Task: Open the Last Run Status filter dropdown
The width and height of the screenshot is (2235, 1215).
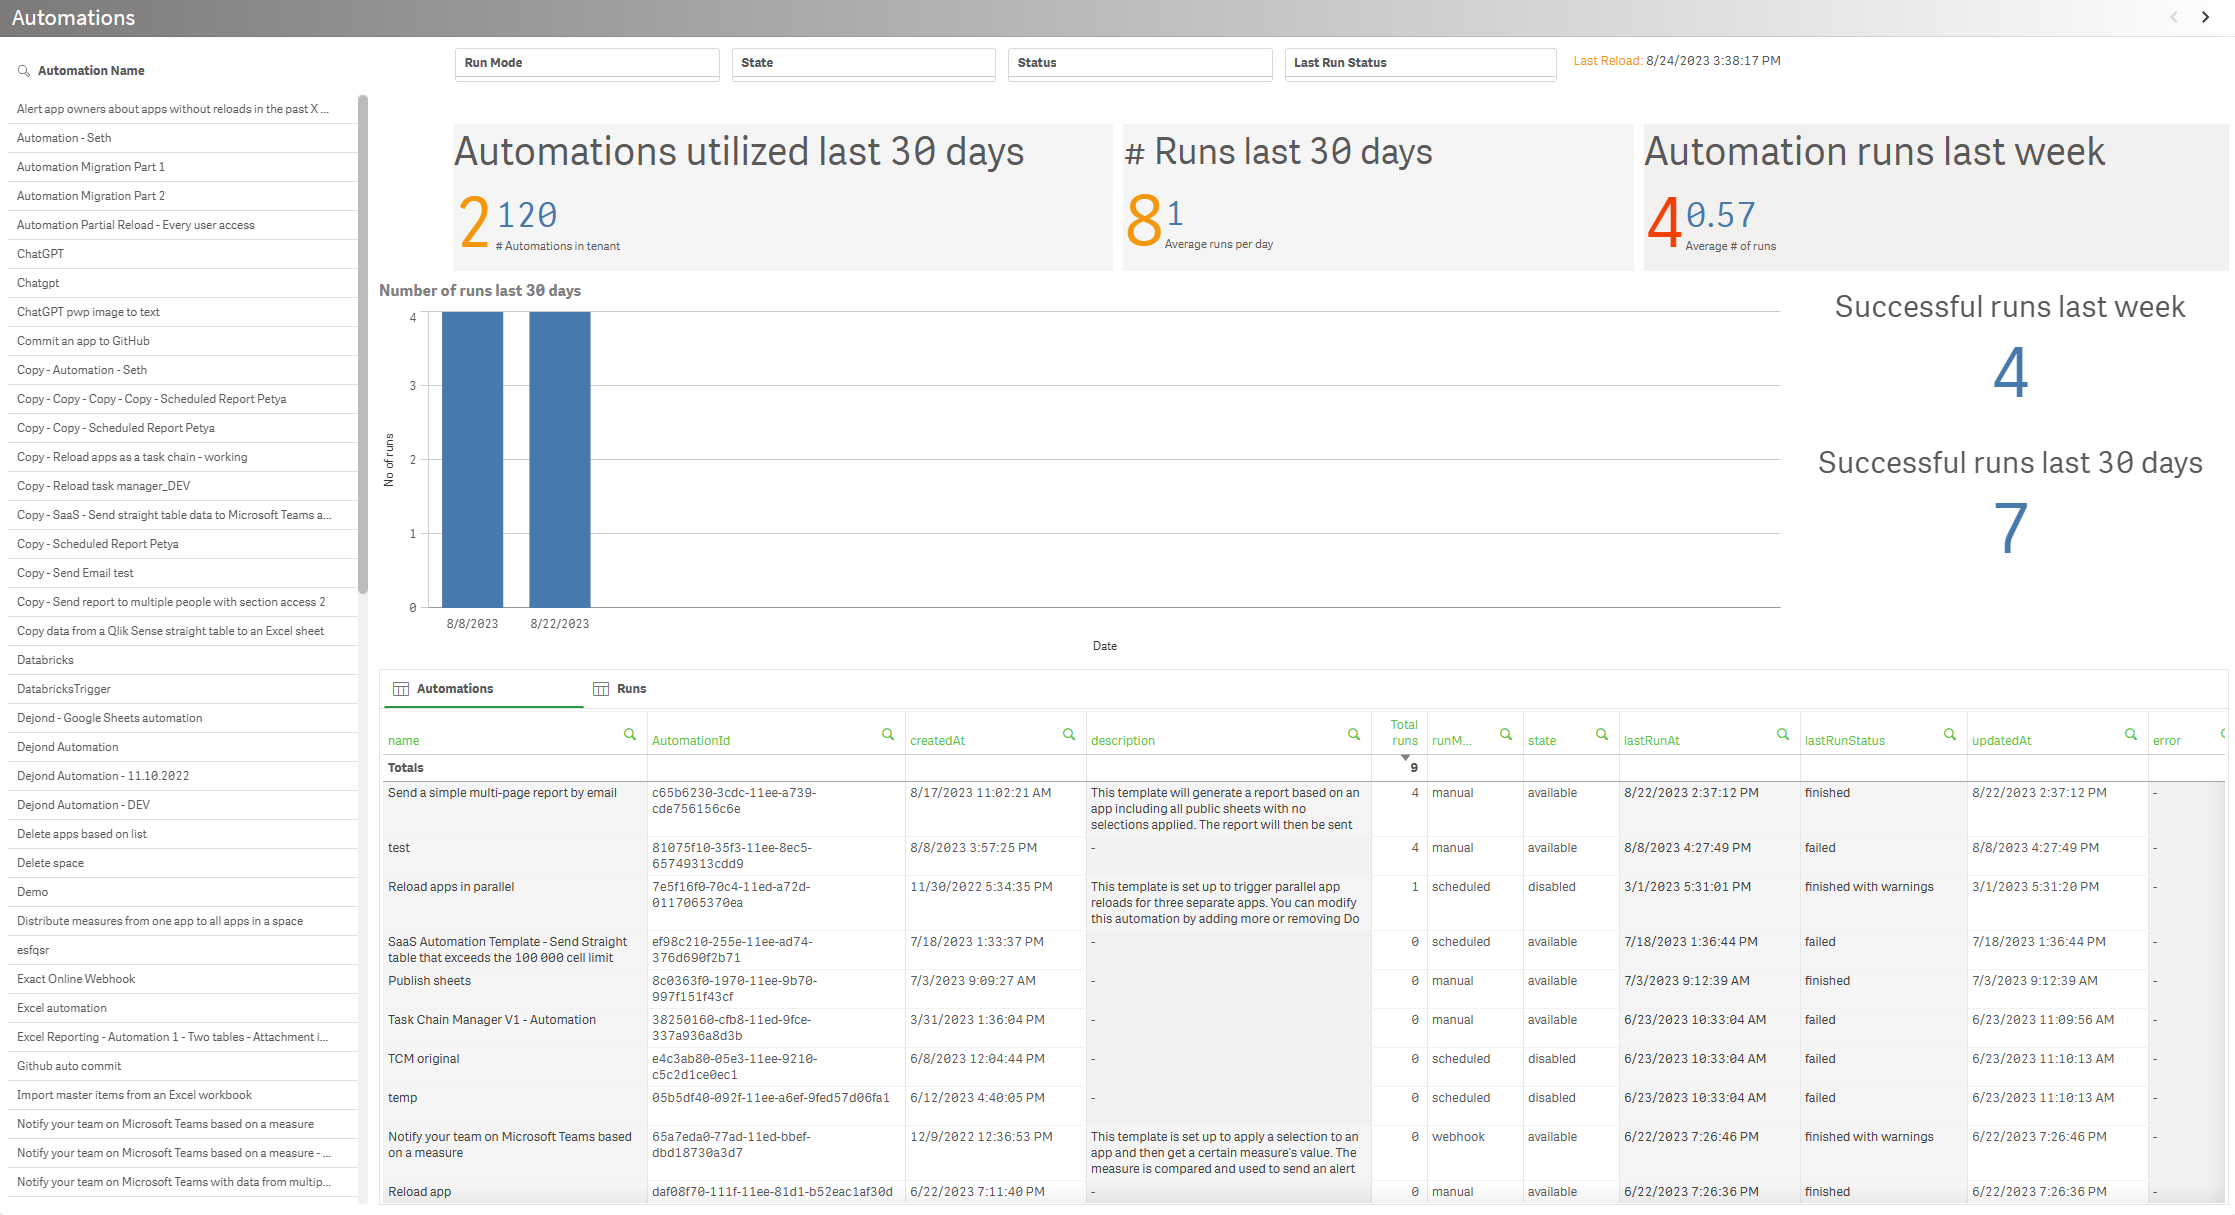Action: [x=1420, y=63]
